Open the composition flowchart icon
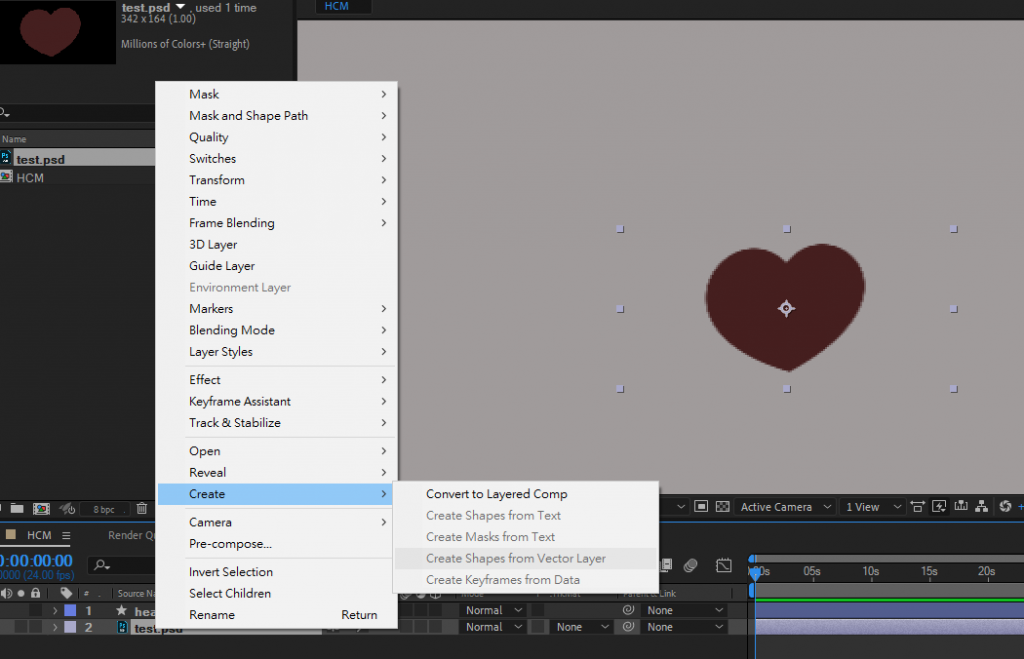 [x=982, y=506]
